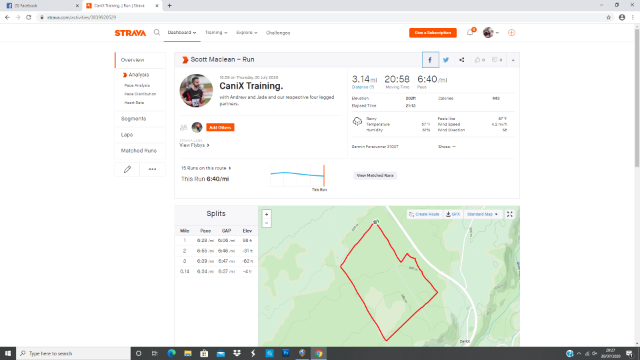Open the Dashboard dropdown menu
Screen dimensions: 640x360
point(182,33)
